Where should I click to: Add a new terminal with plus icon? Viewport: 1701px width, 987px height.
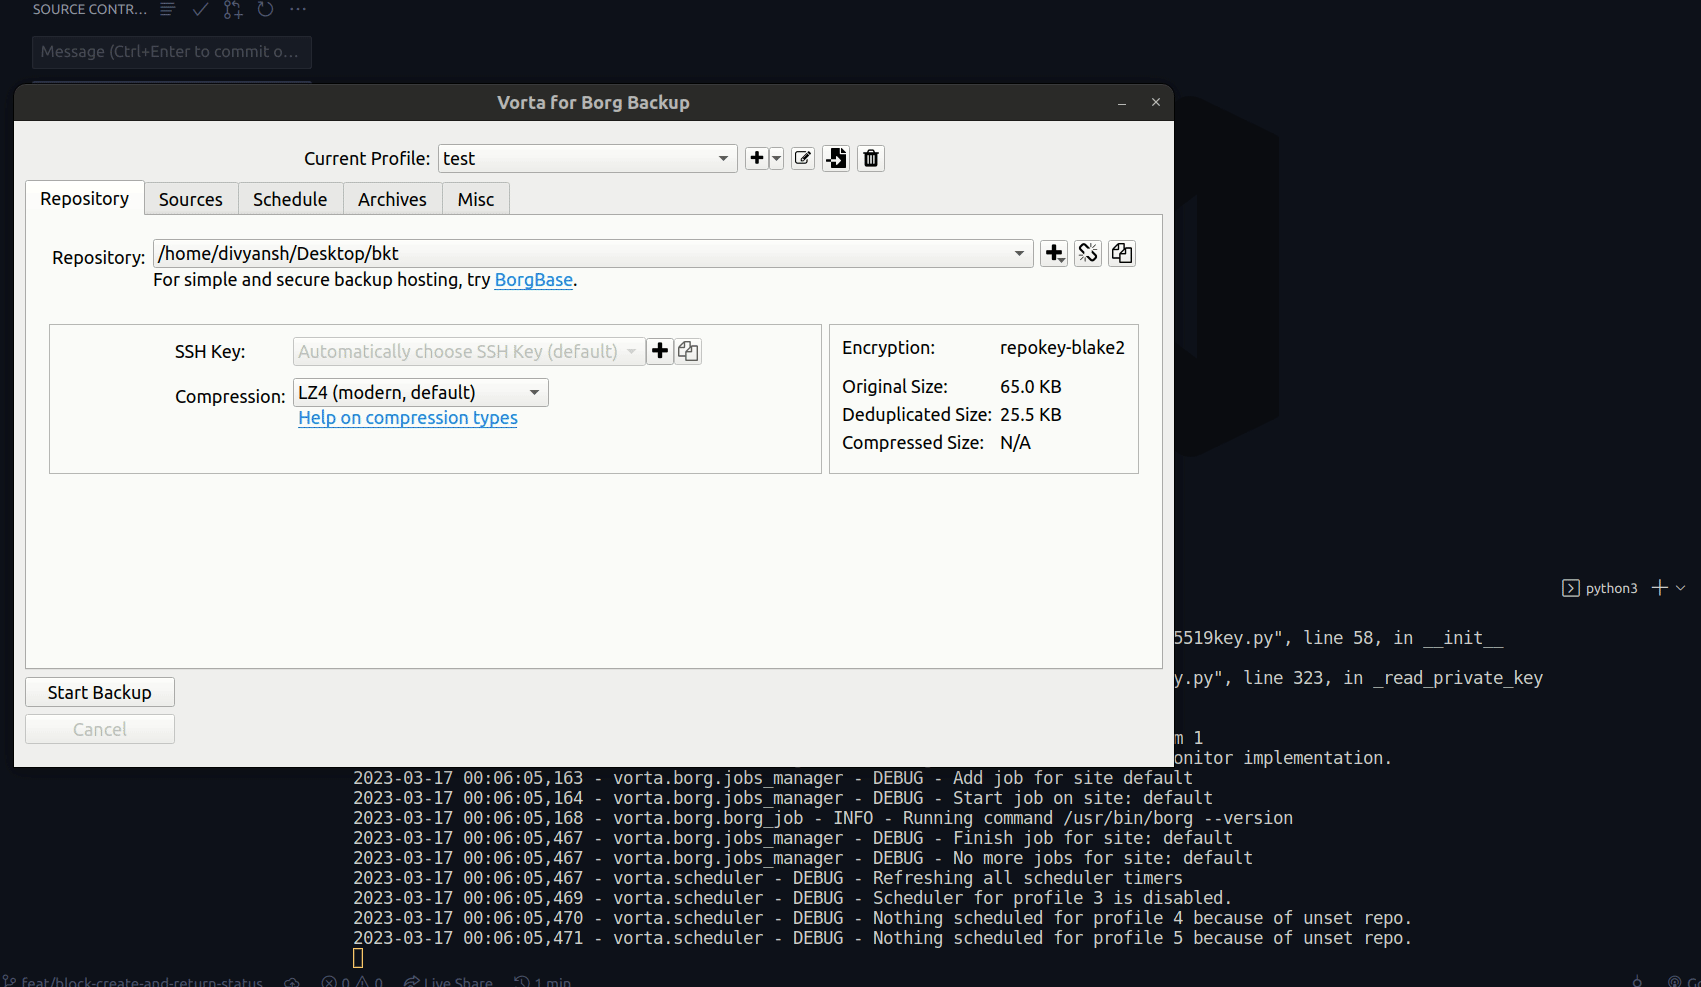pyautogui.click(x=1660, y=588)
